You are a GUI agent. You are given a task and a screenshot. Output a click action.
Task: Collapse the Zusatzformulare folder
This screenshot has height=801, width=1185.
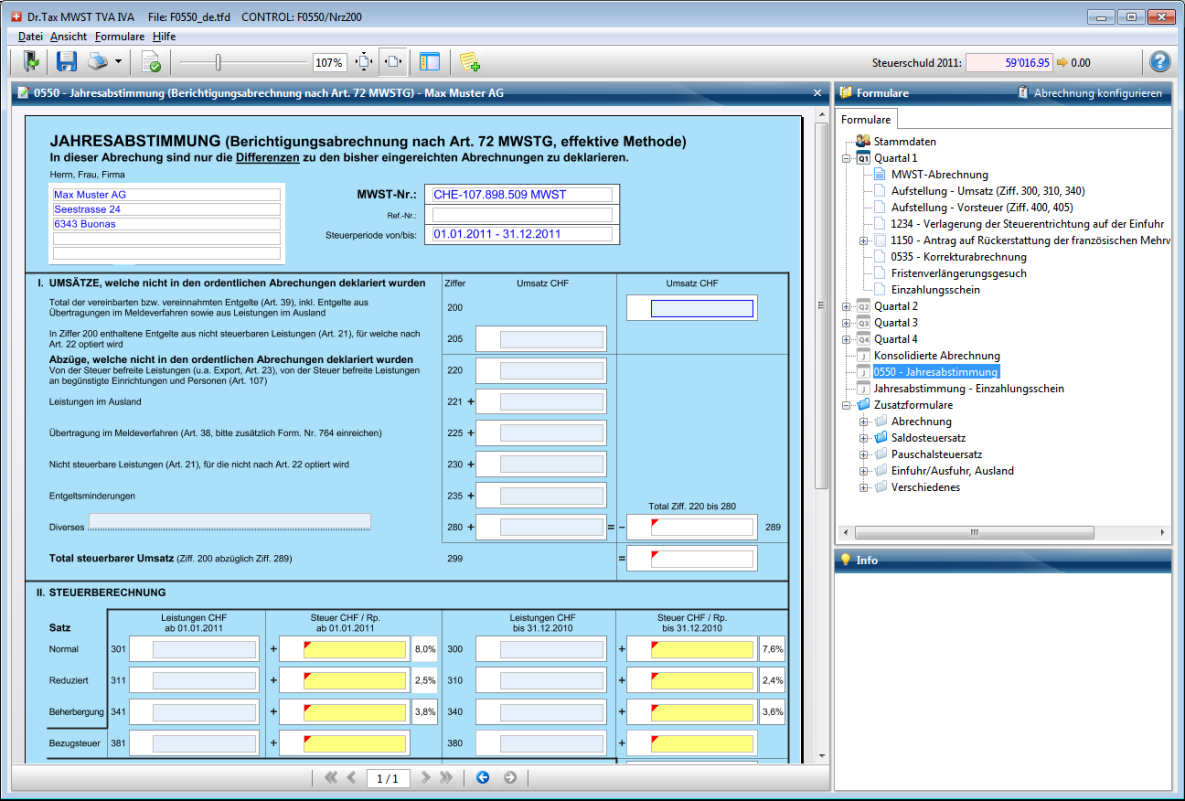[846, 406]
